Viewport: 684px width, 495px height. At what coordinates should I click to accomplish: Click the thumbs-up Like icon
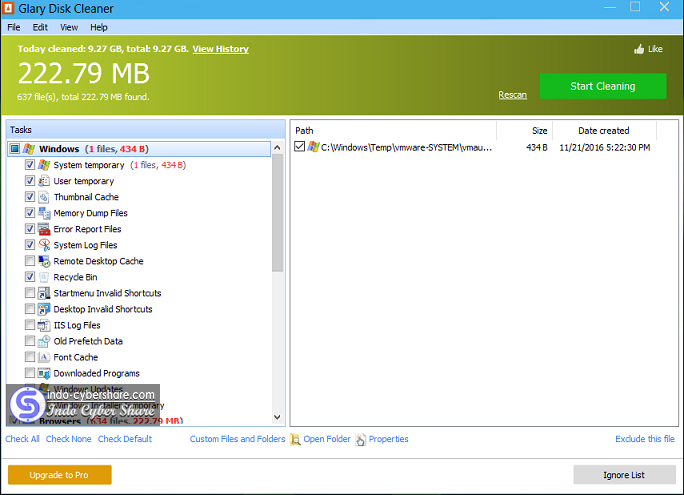click(639, 49)
